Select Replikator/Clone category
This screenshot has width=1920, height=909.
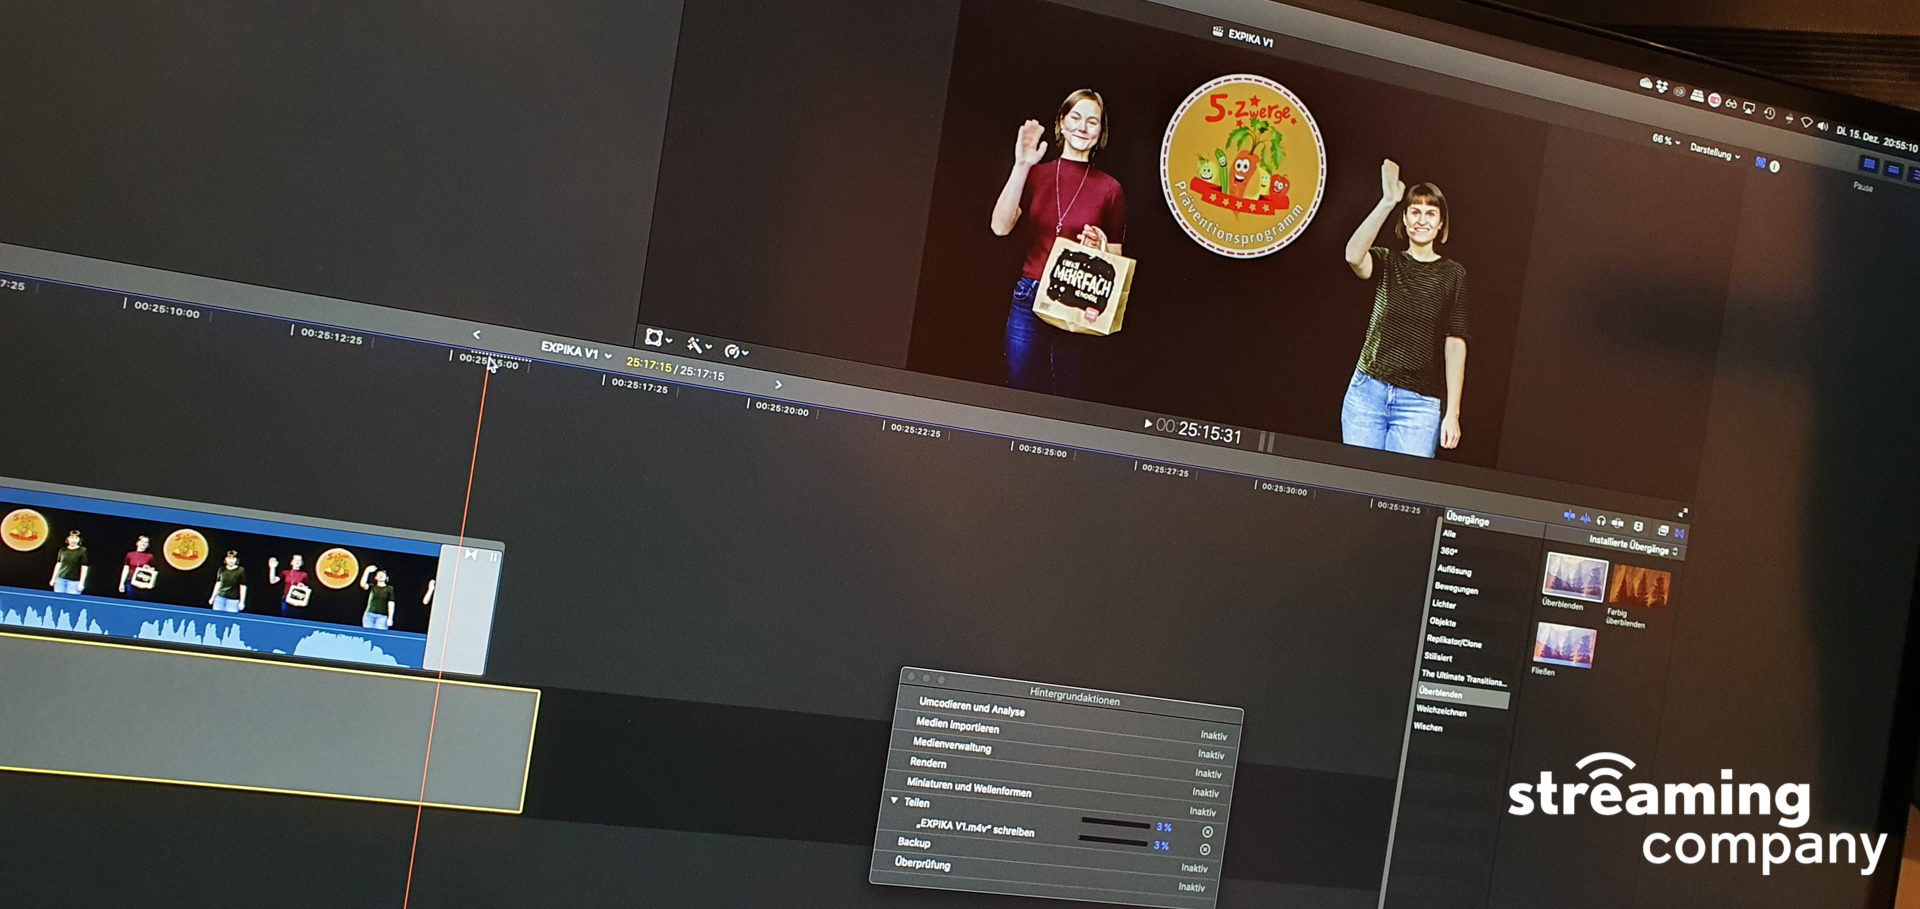[x=1454, y=641]
